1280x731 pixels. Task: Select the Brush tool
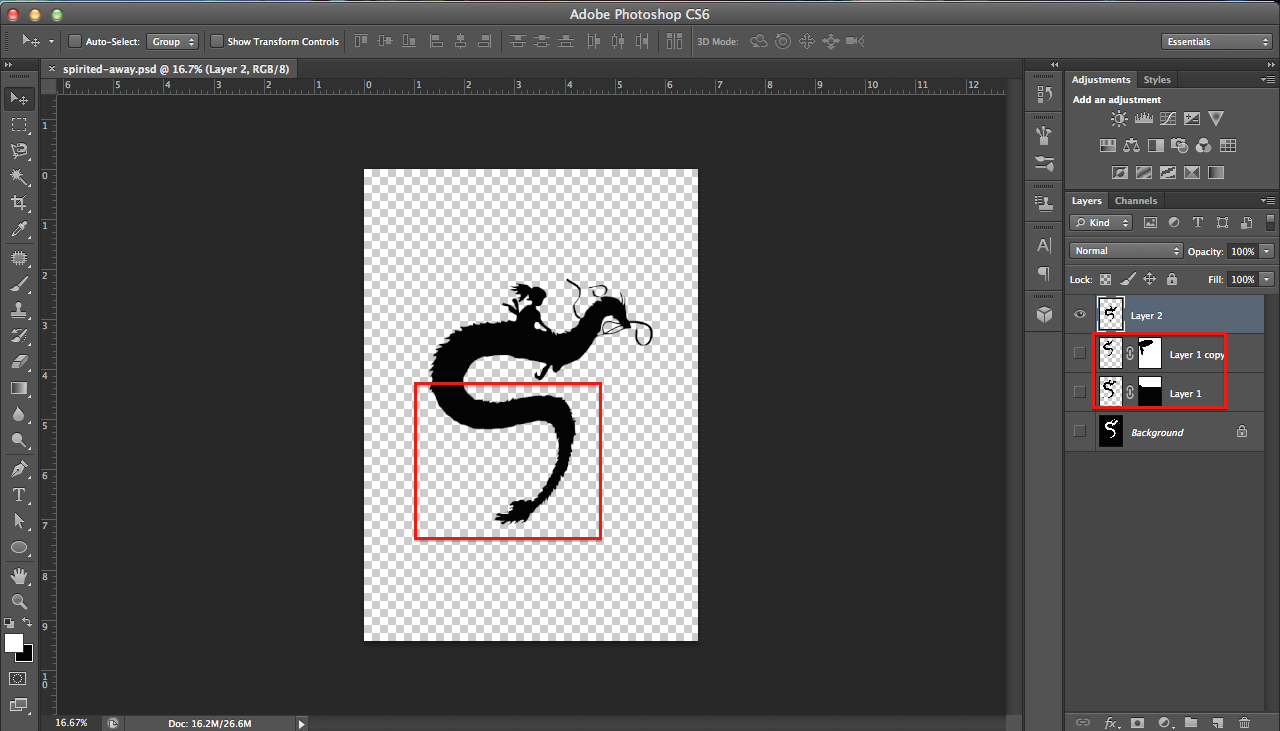coord(19,284)
